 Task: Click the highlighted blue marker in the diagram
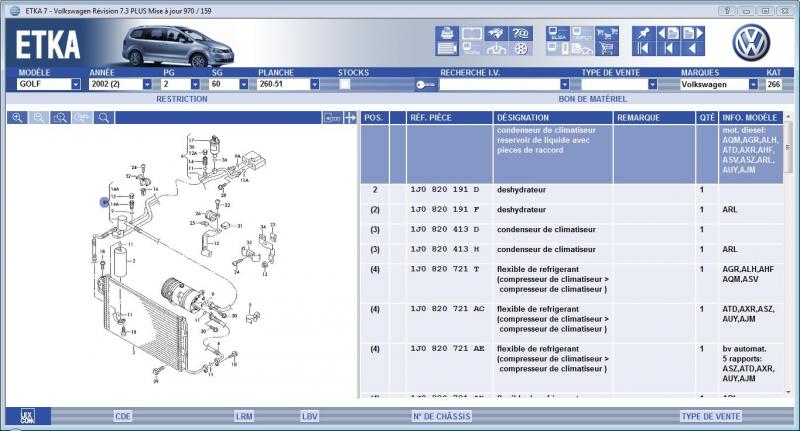click(x=105, y=203)
